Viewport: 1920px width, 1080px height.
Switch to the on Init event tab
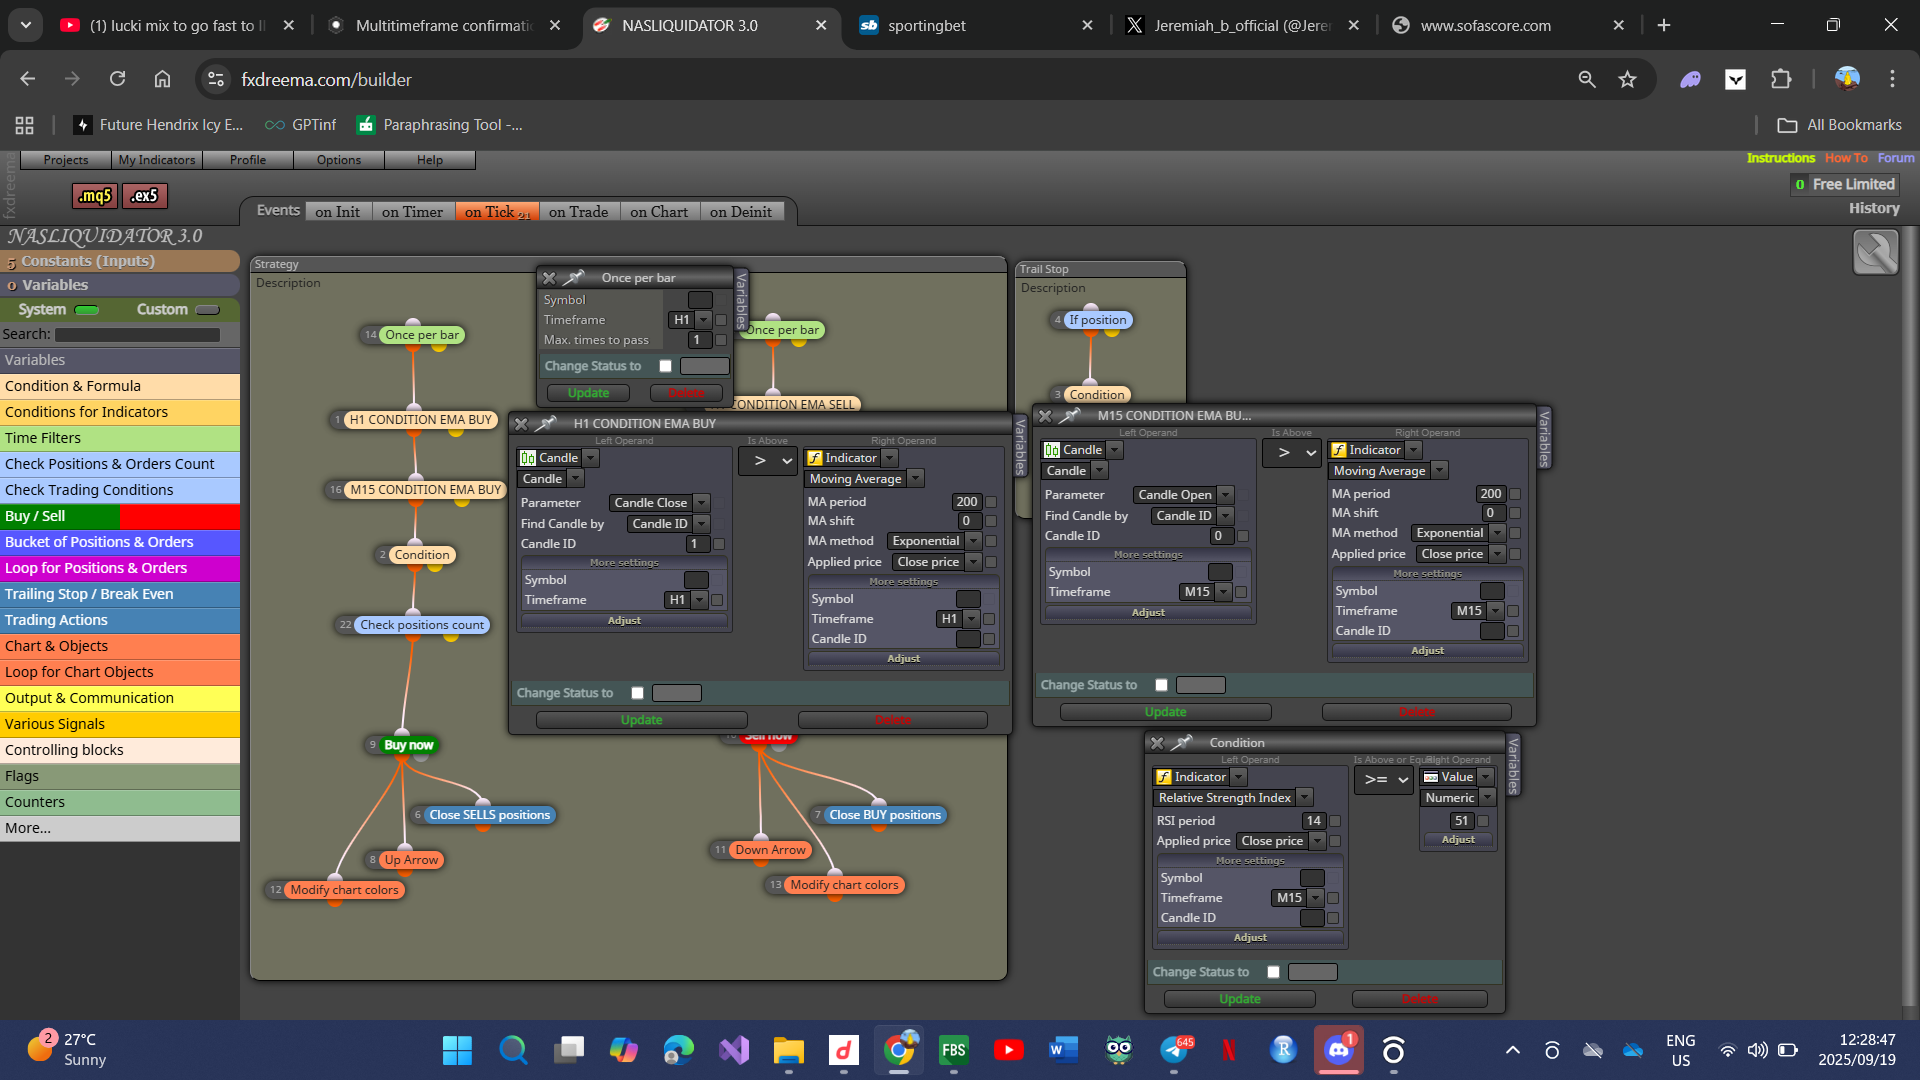coord(337,212)
